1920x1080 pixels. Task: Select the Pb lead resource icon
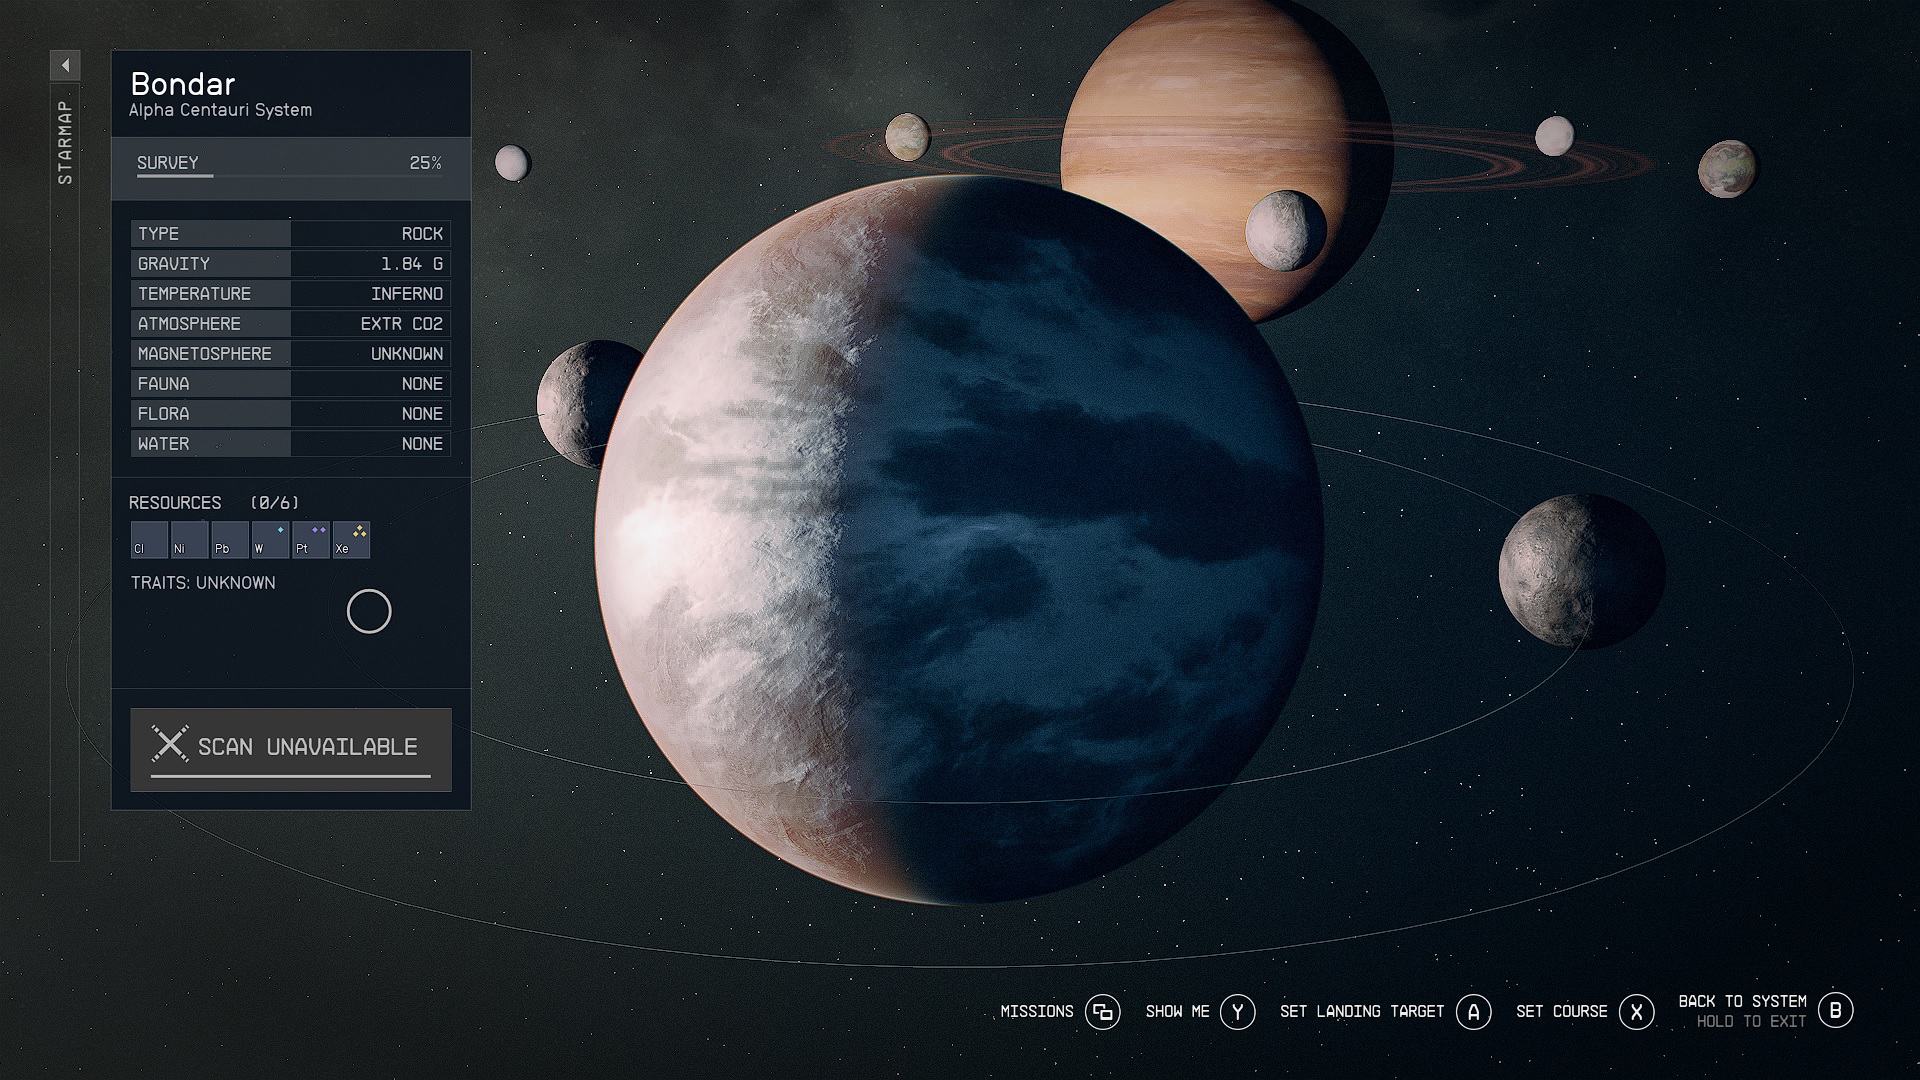(229, 539)
